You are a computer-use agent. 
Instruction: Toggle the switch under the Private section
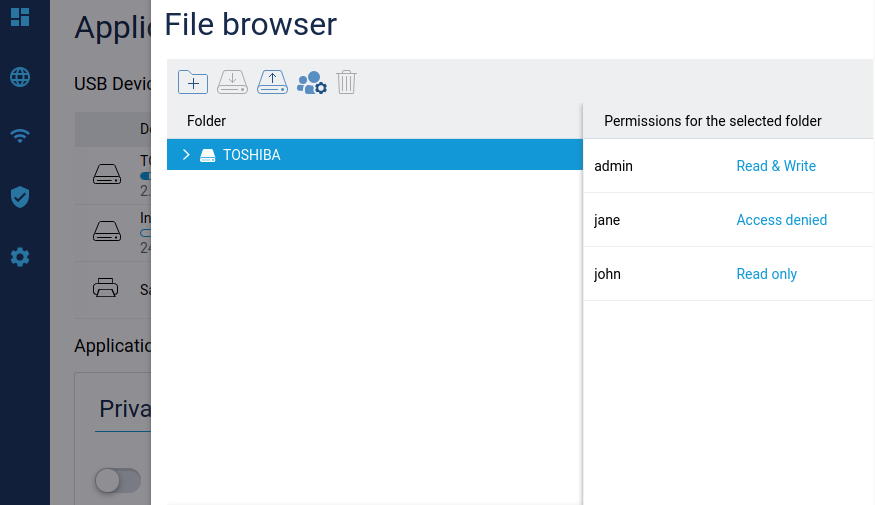(x=117, y=481)
